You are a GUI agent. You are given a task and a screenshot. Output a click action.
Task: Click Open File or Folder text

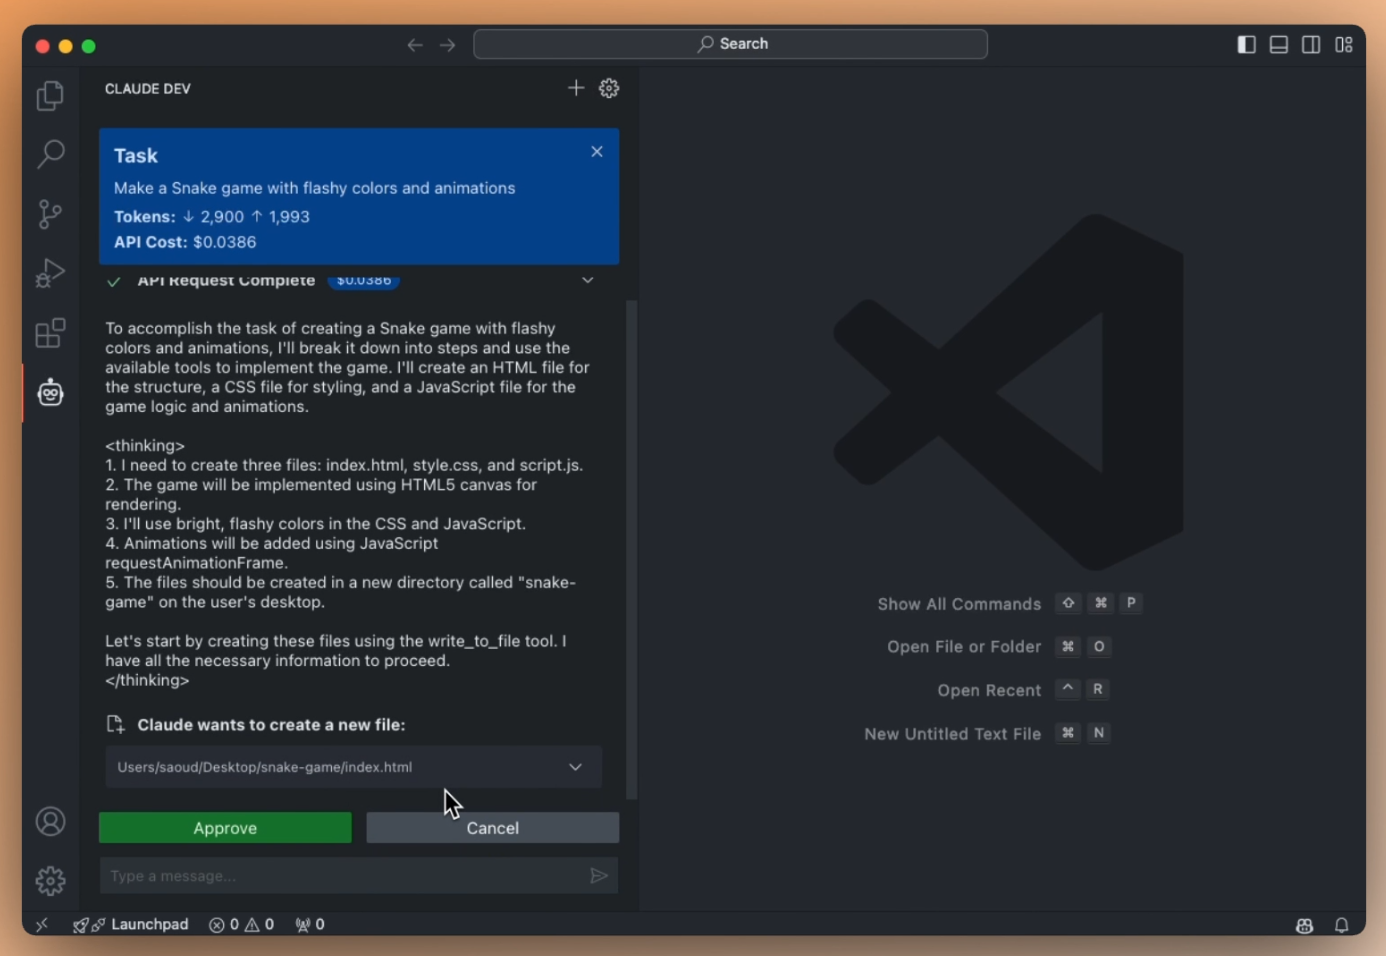[964, 647]
